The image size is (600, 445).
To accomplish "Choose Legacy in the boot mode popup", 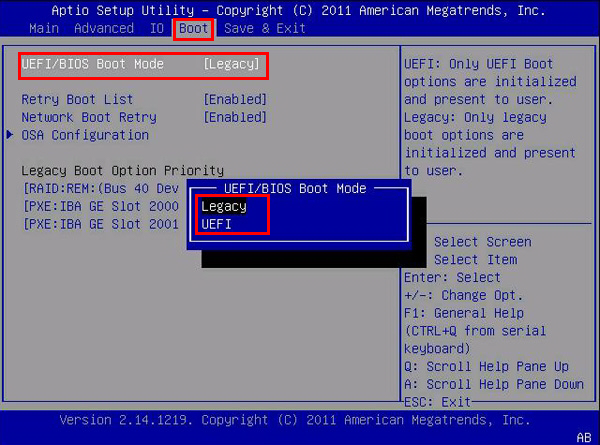I will pos(223,206).
